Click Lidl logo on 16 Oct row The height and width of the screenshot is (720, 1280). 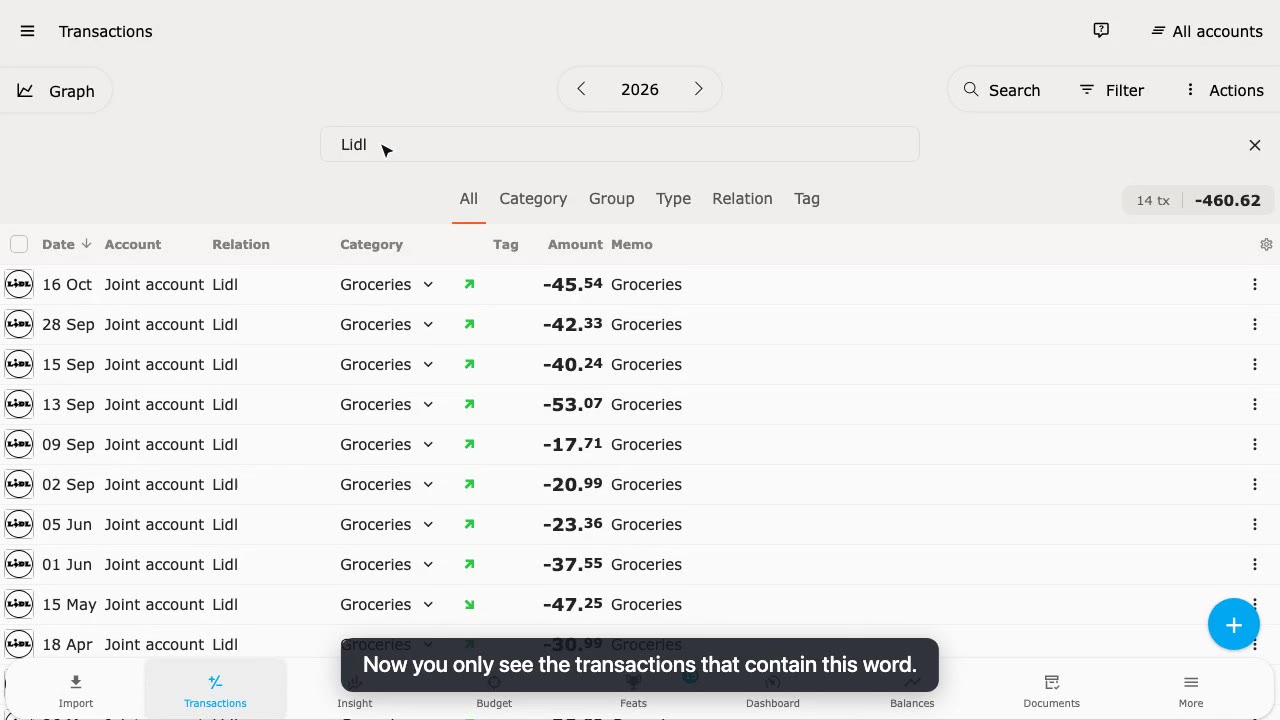click(19, 284)
